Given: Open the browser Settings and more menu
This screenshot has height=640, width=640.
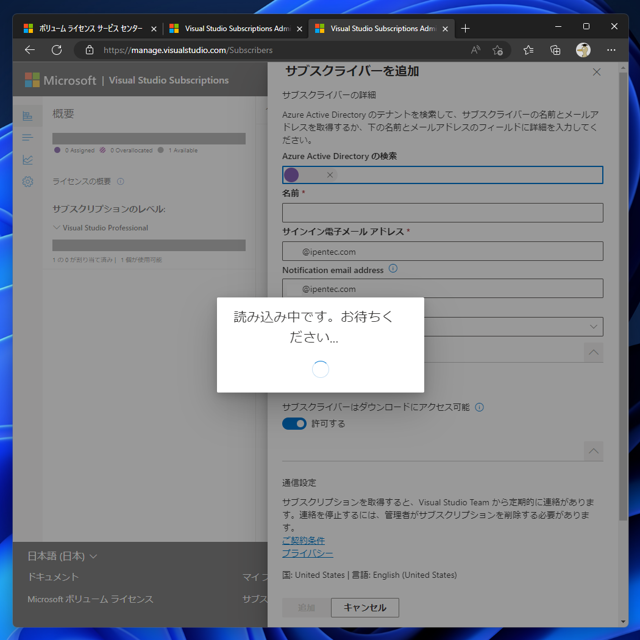Looking at the screenshot, I should point(611,50).
